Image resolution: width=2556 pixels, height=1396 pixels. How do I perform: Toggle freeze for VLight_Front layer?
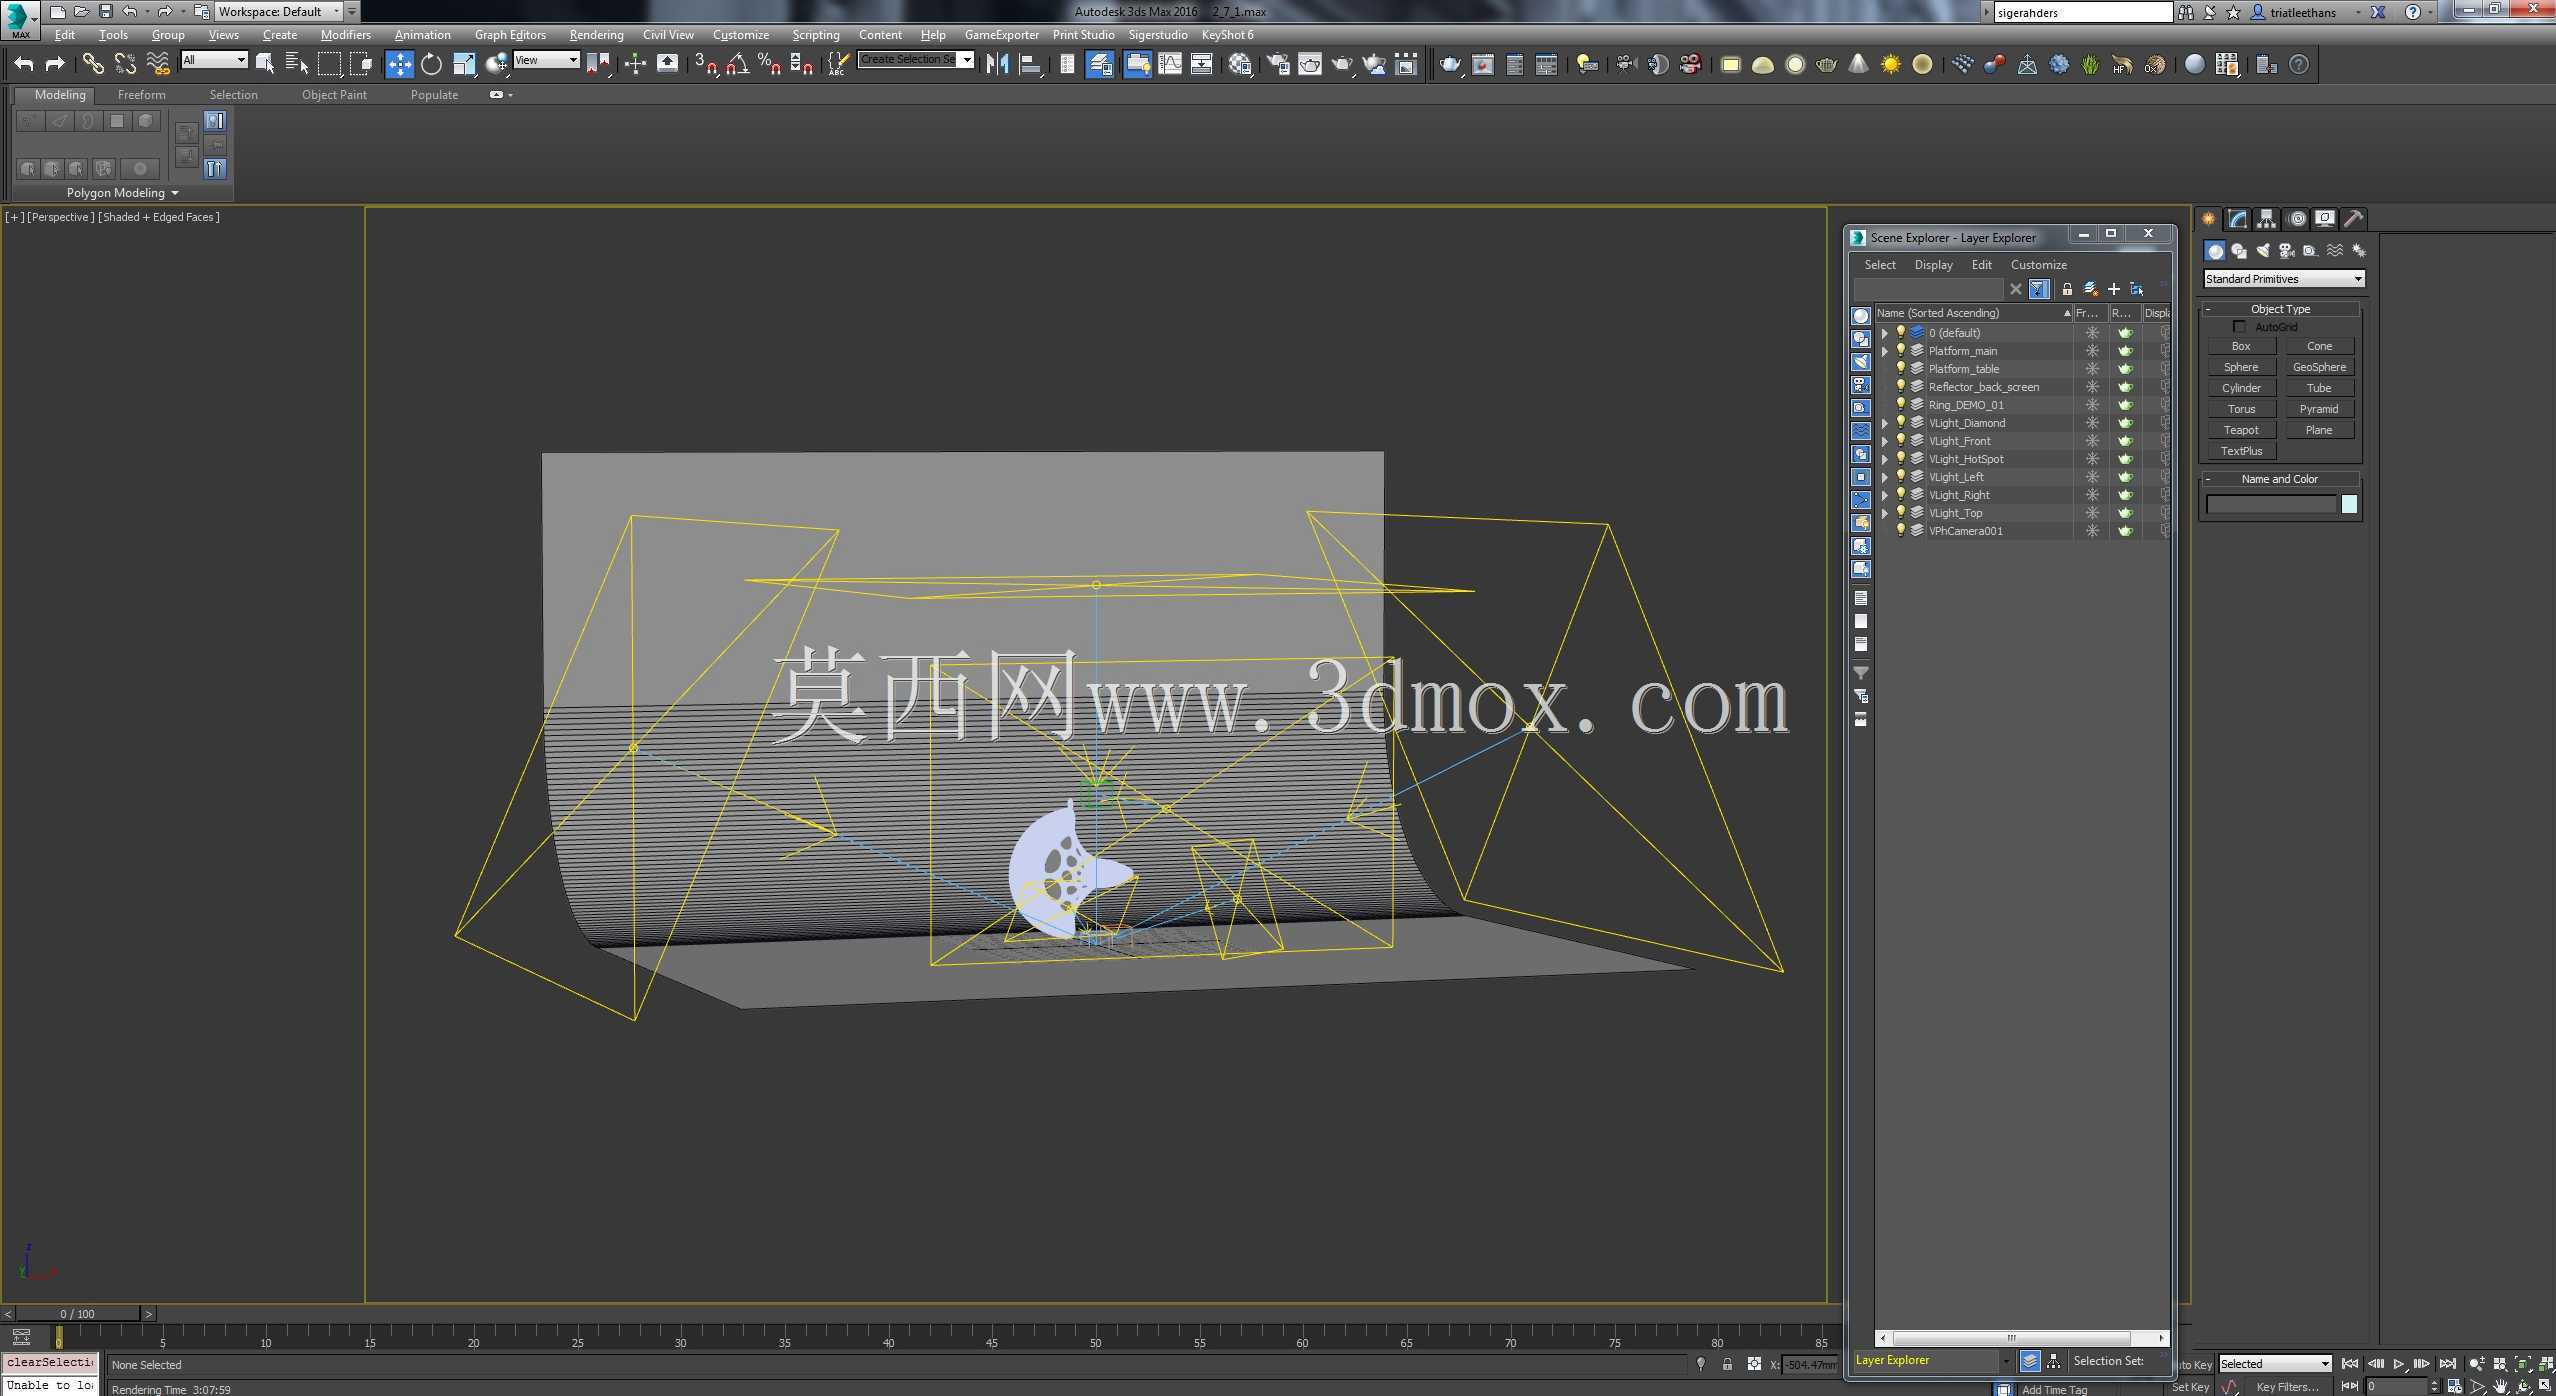tap(2092, 441)
